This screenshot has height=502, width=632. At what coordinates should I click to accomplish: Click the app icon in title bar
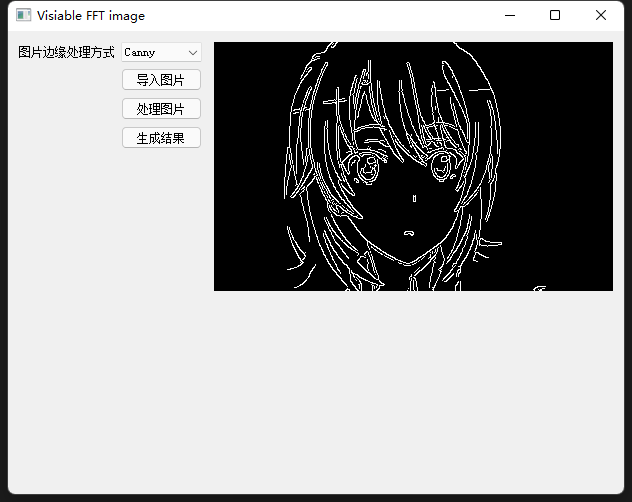coord(23,15)
